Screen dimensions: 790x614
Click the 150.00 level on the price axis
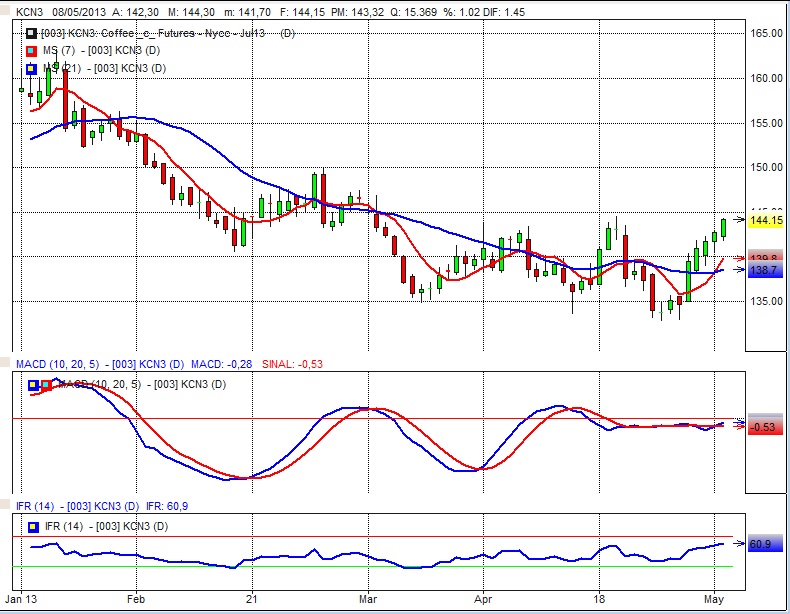click(766, 167)
